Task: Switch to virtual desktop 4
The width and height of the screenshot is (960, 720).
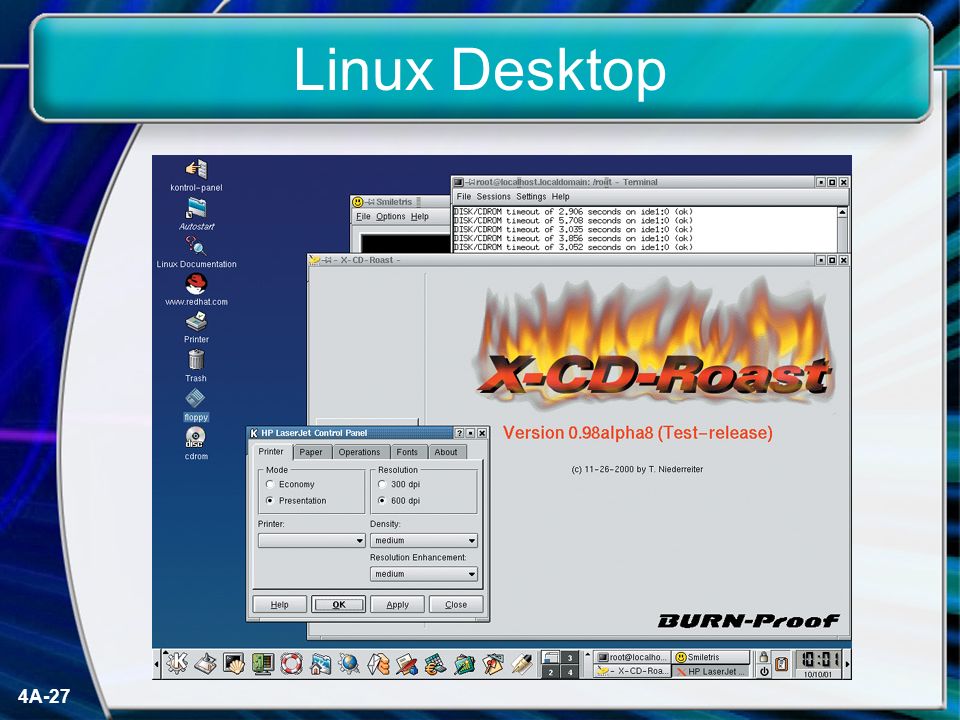Action: (569, 672)
